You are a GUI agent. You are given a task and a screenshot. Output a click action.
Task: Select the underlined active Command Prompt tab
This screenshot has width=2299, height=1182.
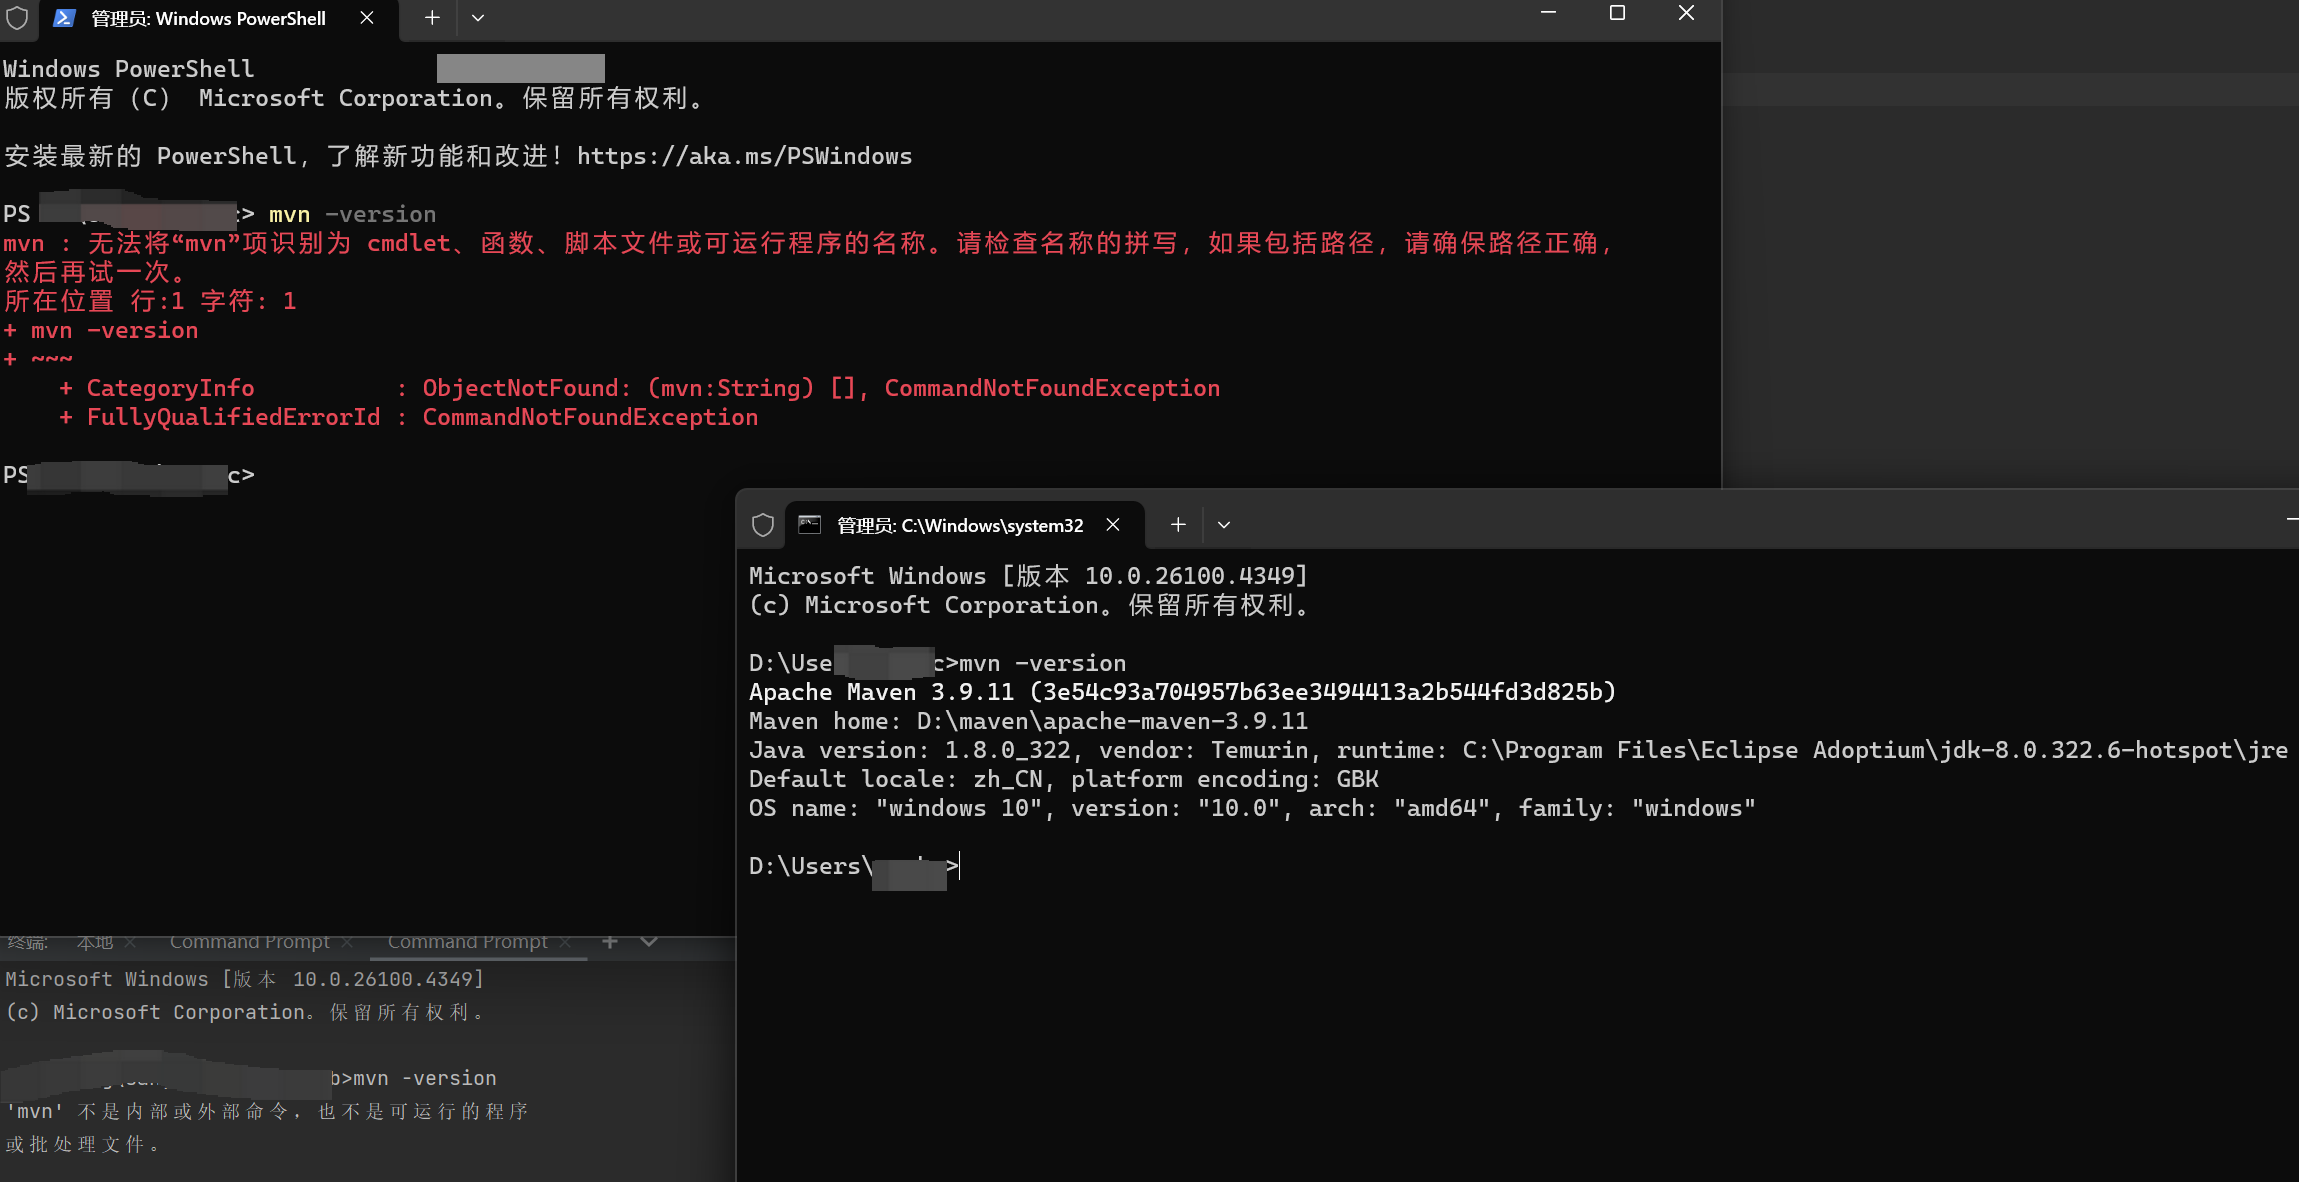[468, 942]
